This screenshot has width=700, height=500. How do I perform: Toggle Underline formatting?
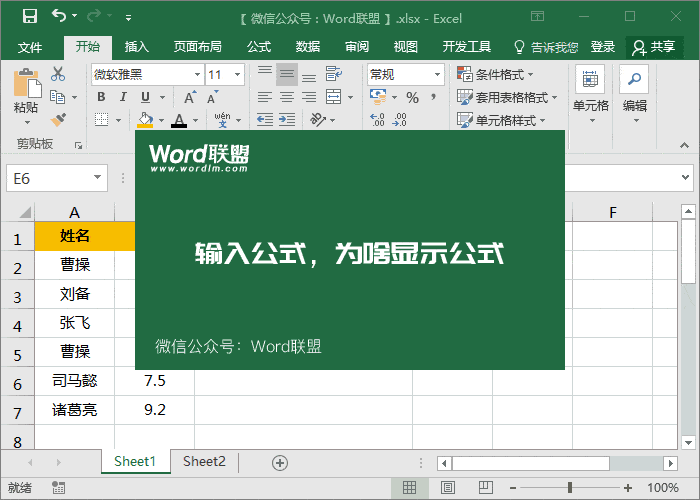pyautogui.click(x=145, y=97)
